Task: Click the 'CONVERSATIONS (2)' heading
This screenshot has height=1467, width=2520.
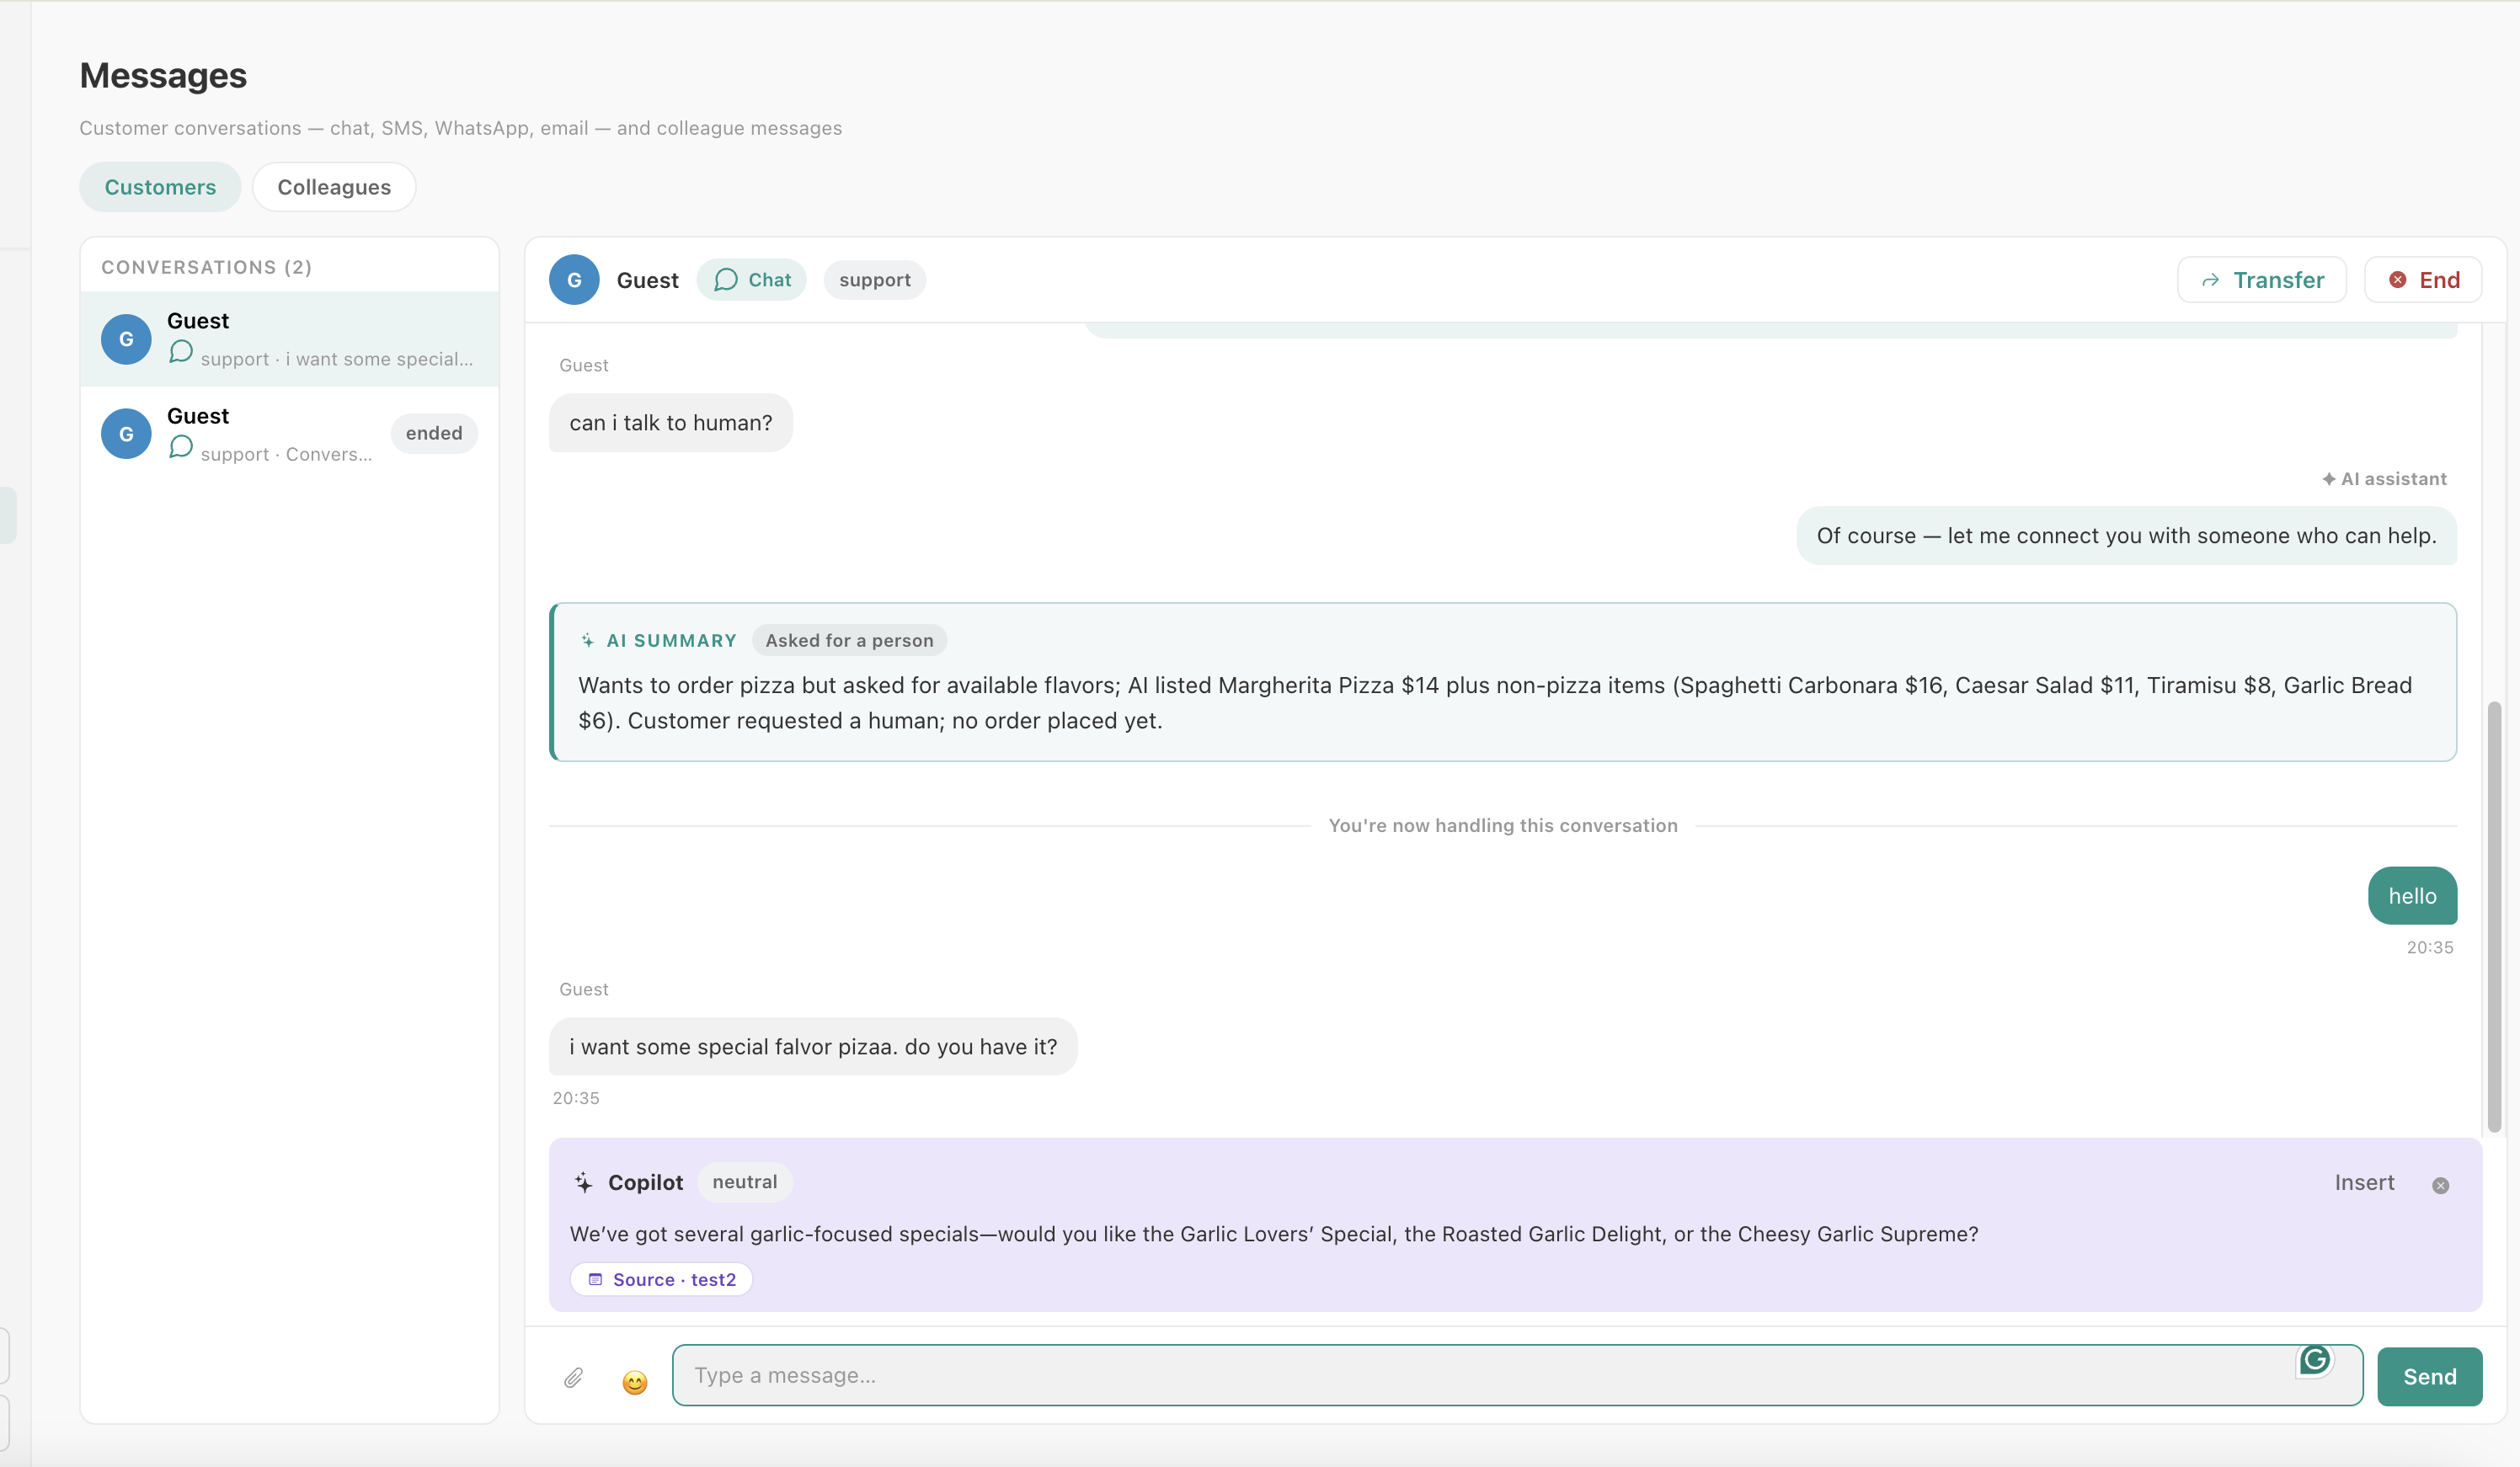Action: coord(207,268)
